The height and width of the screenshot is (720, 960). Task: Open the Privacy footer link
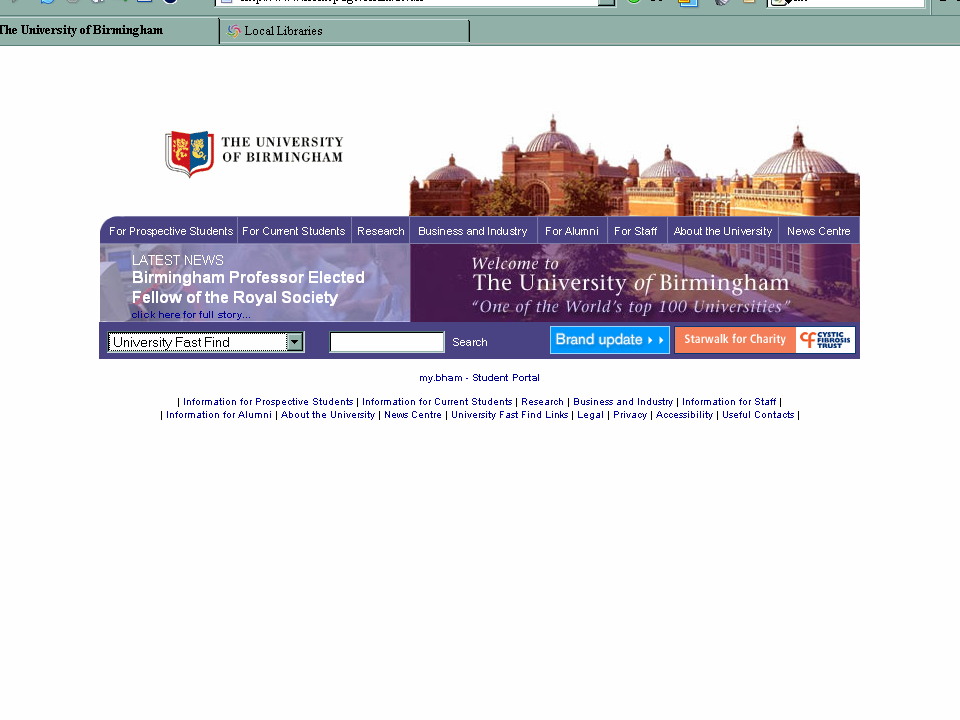[x=630, y=414]
